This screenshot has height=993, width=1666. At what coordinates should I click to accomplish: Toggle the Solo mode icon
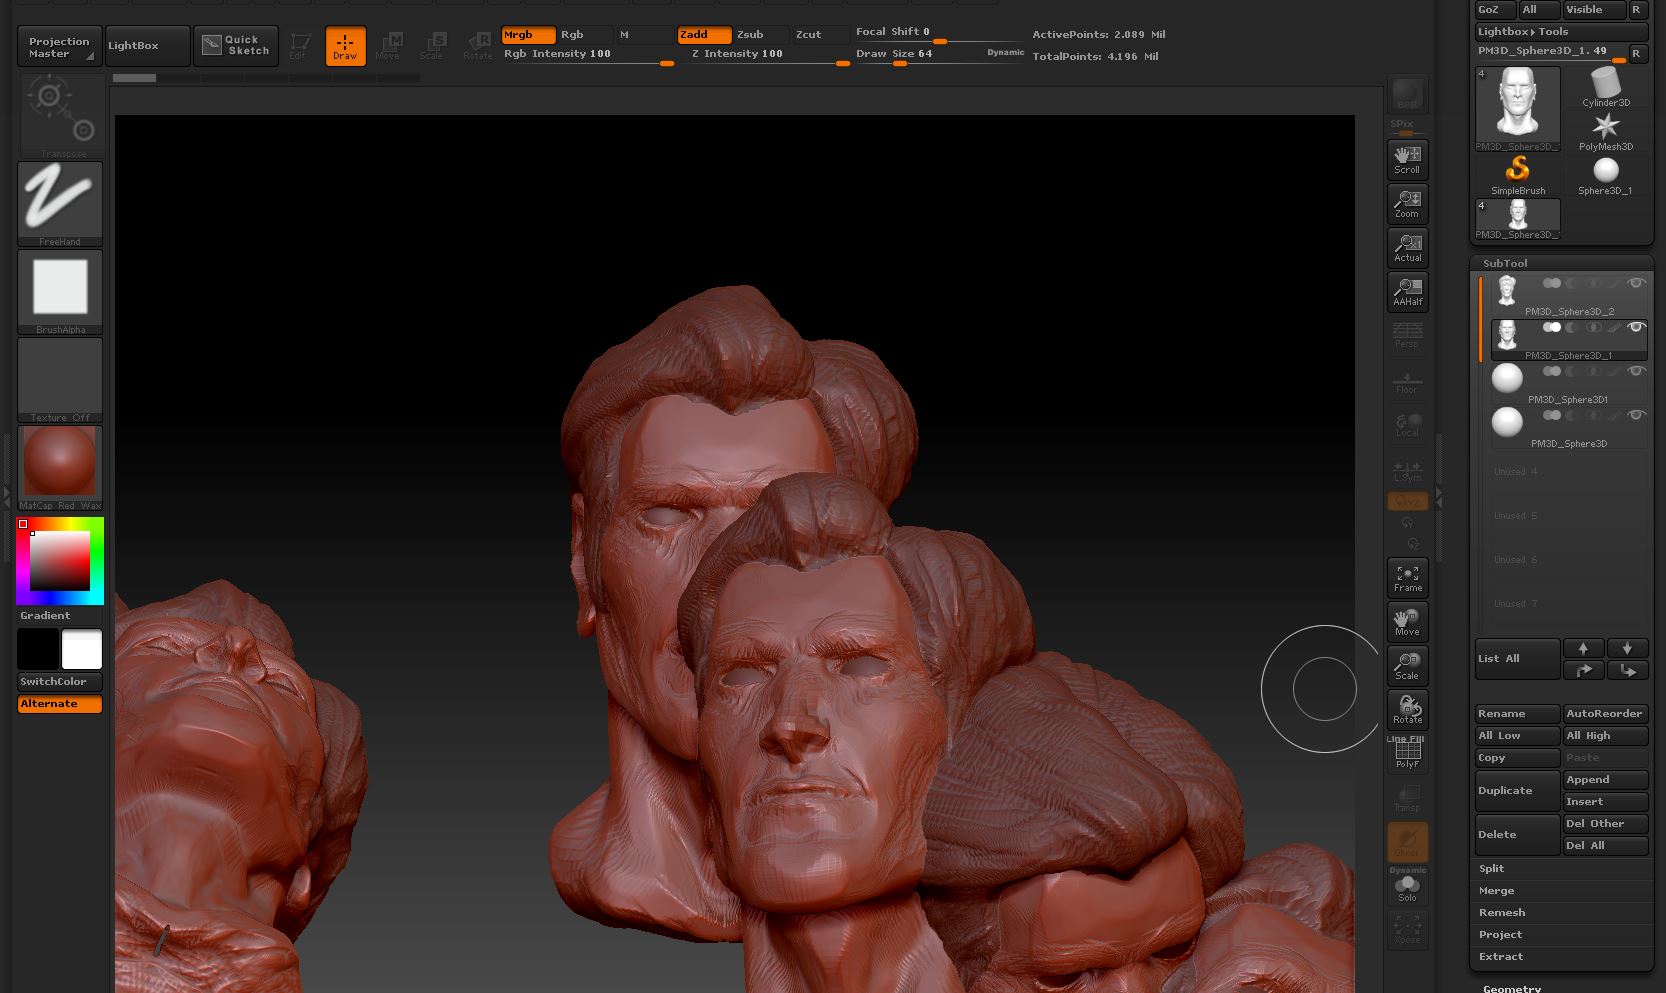[1407, 887]
